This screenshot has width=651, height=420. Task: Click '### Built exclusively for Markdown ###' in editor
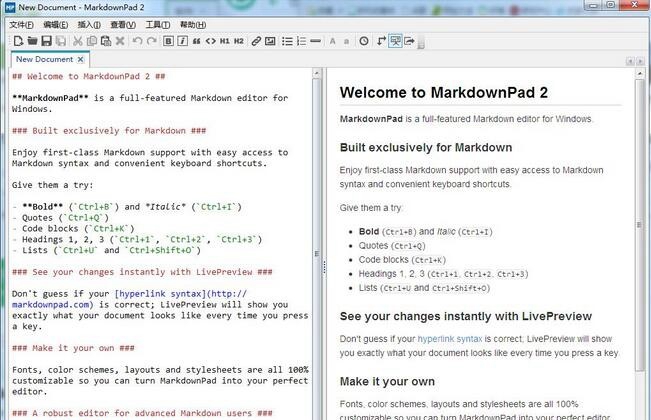(x=109, y=131)
